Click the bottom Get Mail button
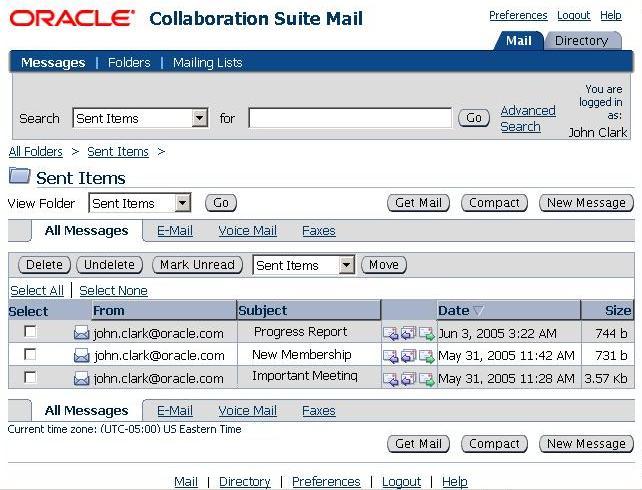642x490 pixels. click(418, 444)
